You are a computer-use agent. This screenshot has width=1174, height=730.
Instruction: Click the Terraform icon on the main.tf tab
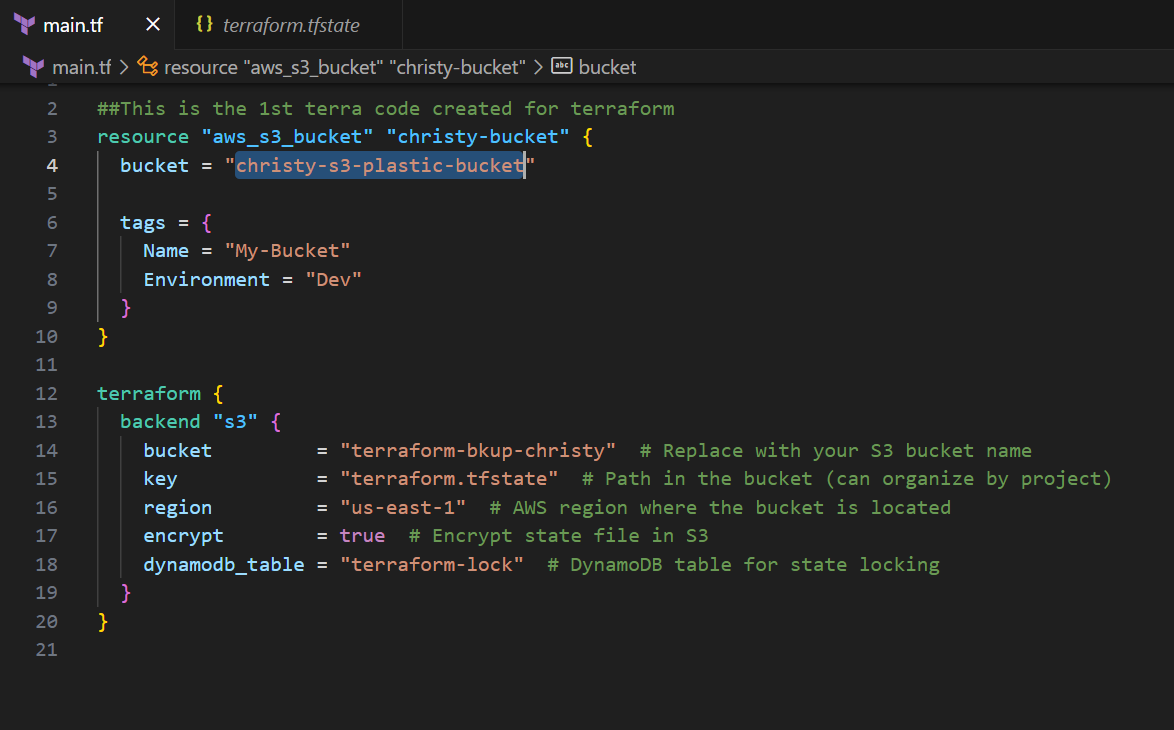24,23
